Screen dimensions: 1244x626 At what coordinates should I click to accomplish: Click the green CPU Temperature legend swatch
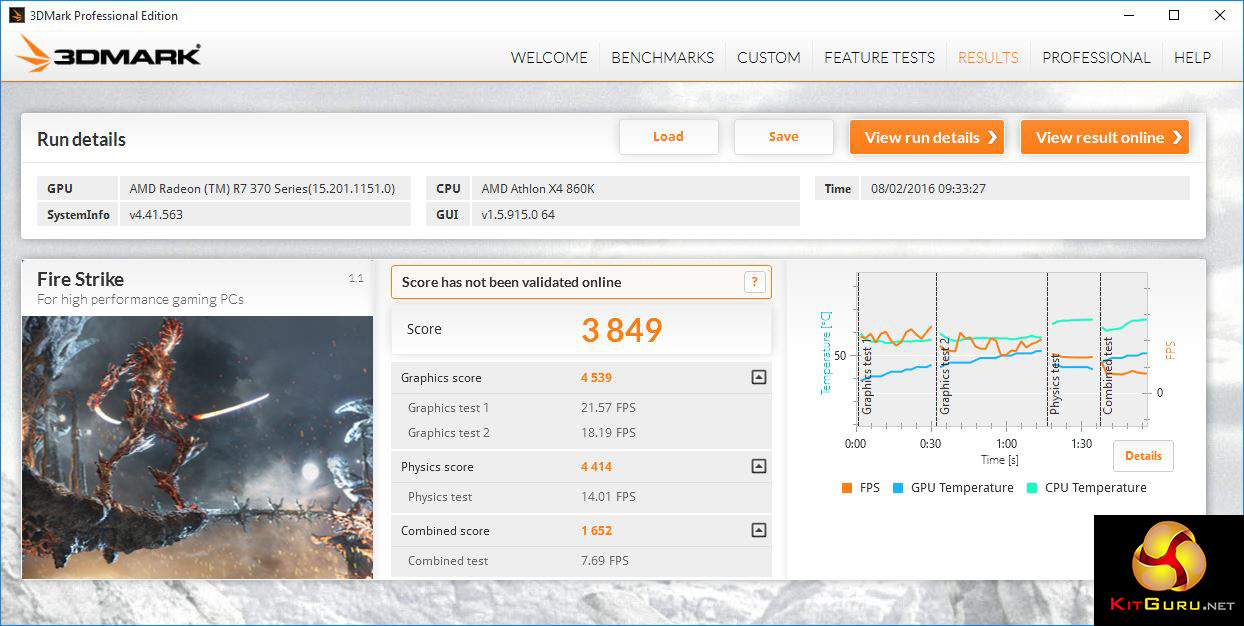point(1032,489)
